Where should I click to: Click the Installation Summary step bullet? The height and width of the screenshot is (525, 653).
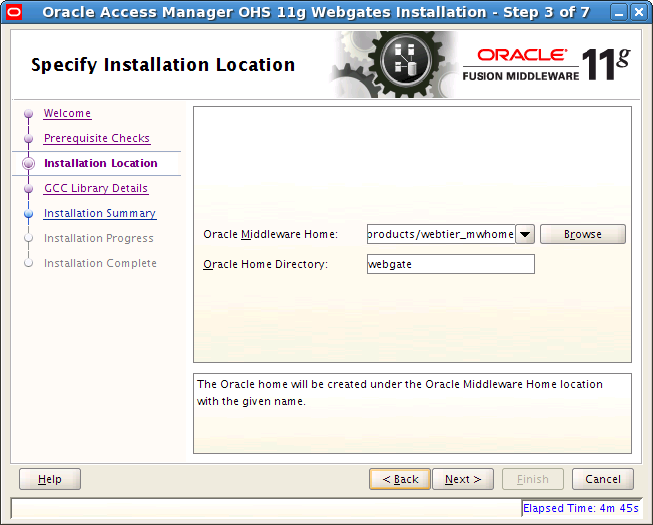coord(28,214)
